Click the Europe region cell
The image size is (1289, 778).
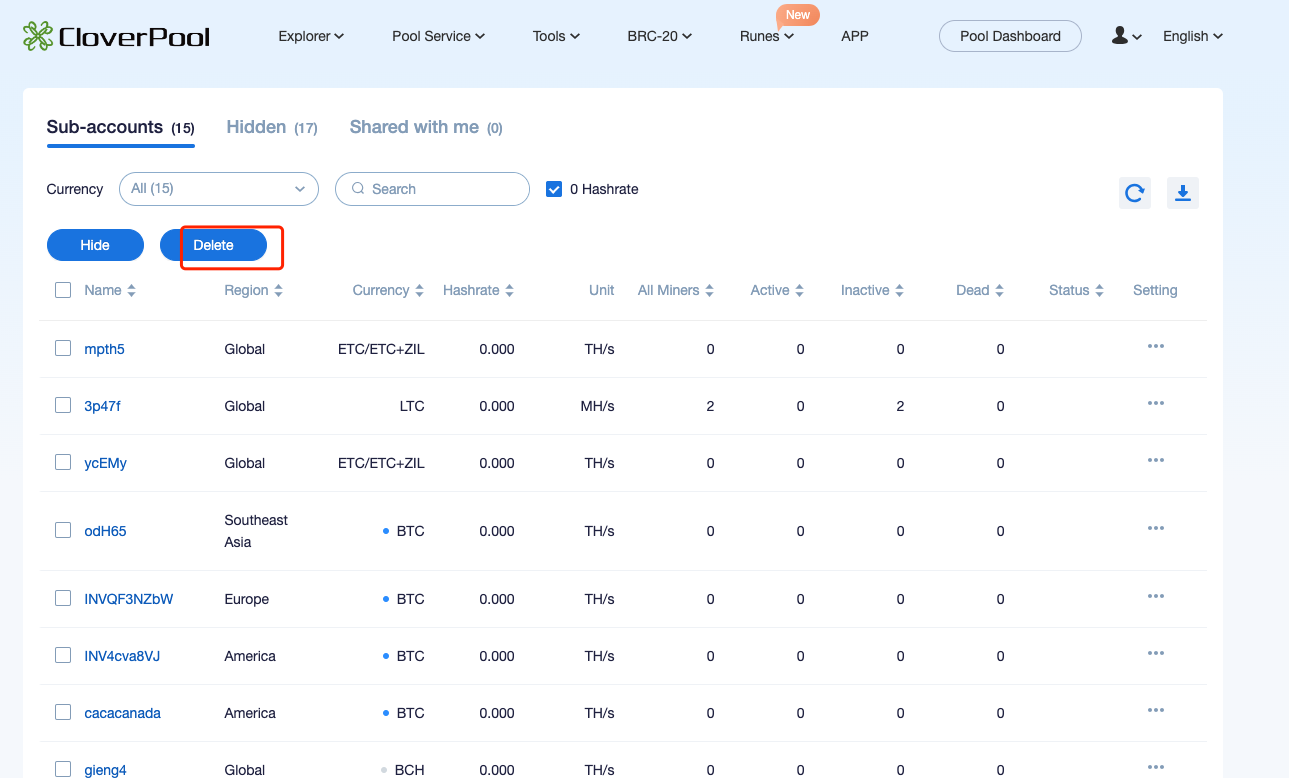coord(247,599)
